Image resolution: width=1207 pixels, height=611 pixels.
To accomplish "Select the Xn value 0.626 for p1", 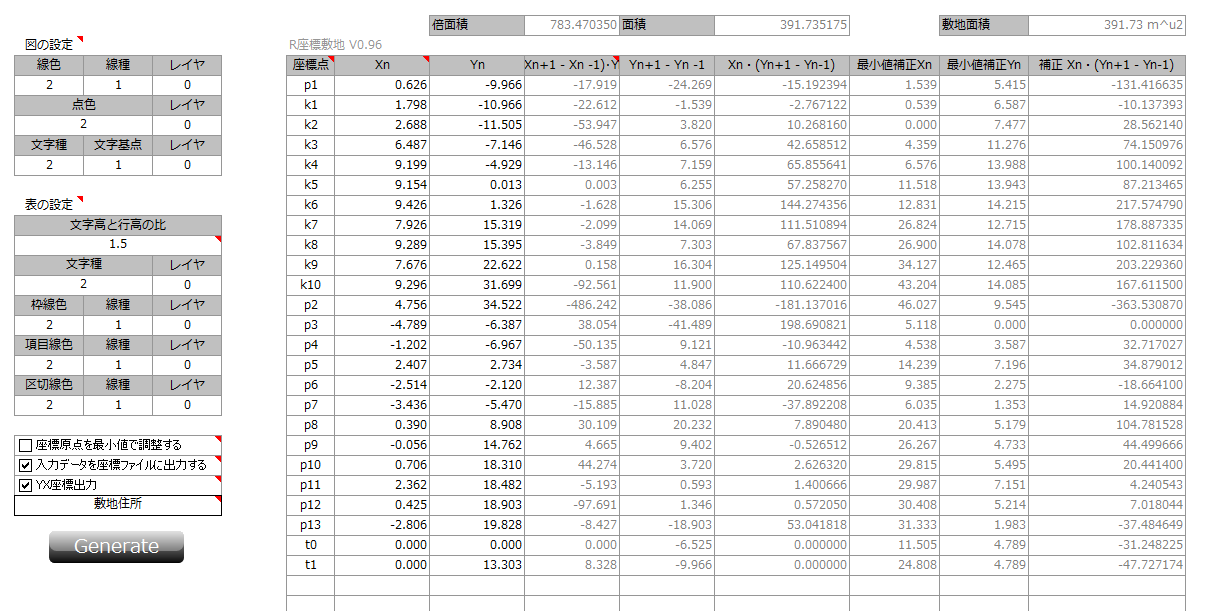I will 382,85.
